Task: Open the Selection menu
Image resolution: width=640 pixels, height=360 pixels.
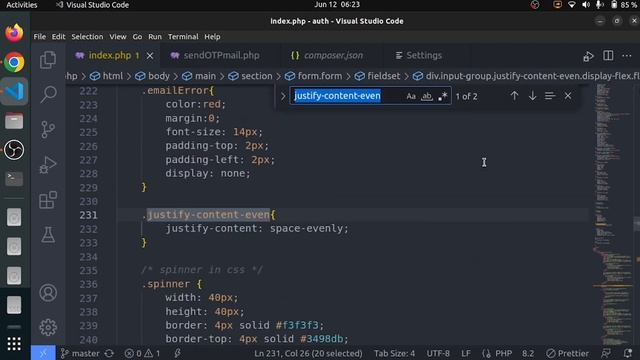Action: pyautogui.click(x=87, y=37)
